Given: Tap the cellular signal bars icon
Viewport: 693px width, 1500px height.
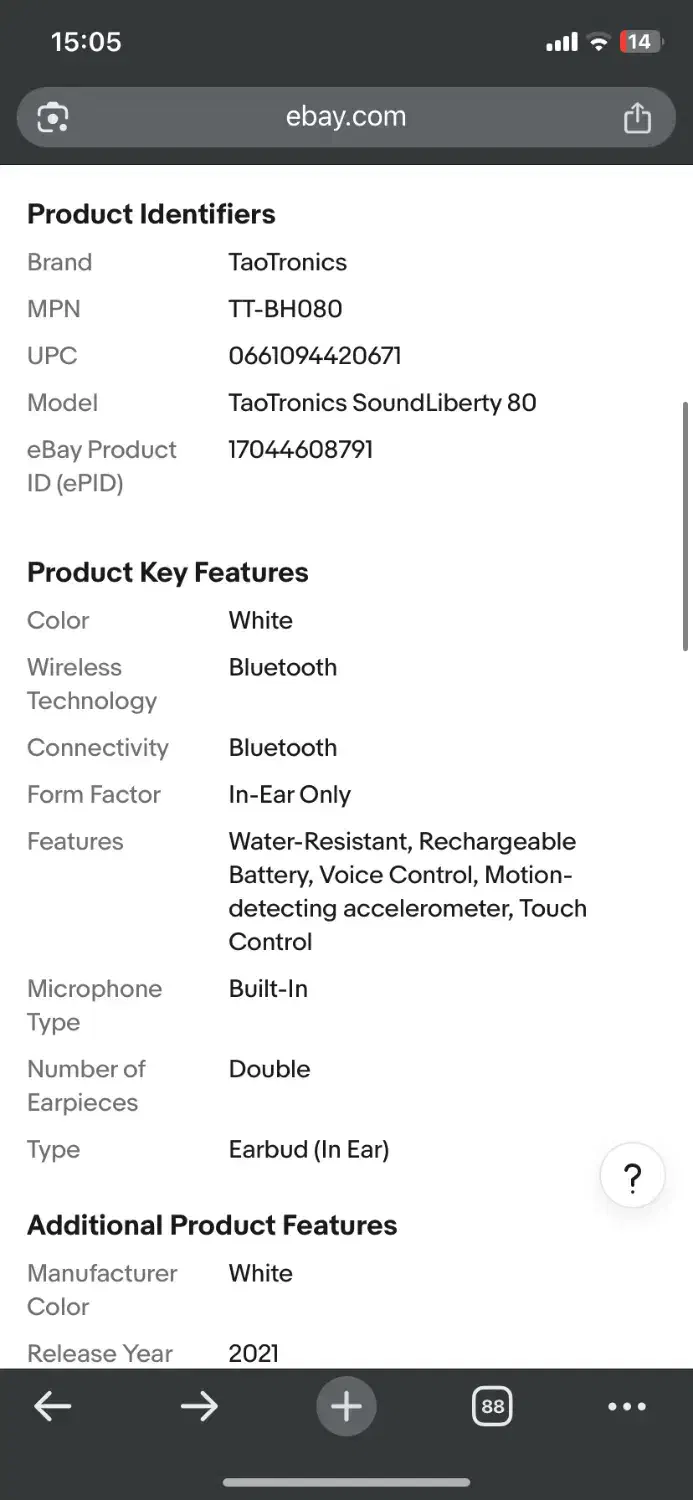Looking at the screenshot, I should point(562,42).
